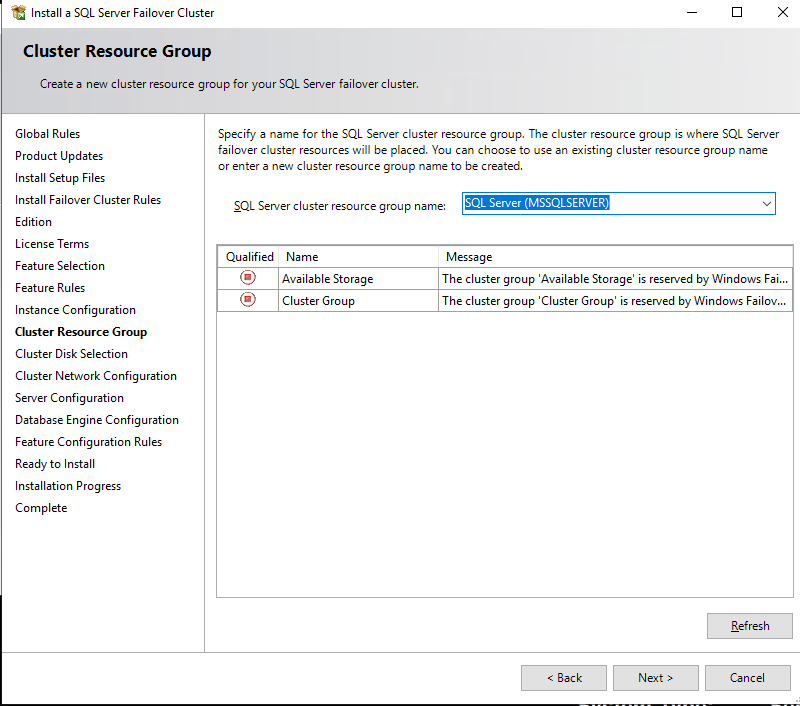Click the SQL Server cluster resource group name label

tap(339, 206)
